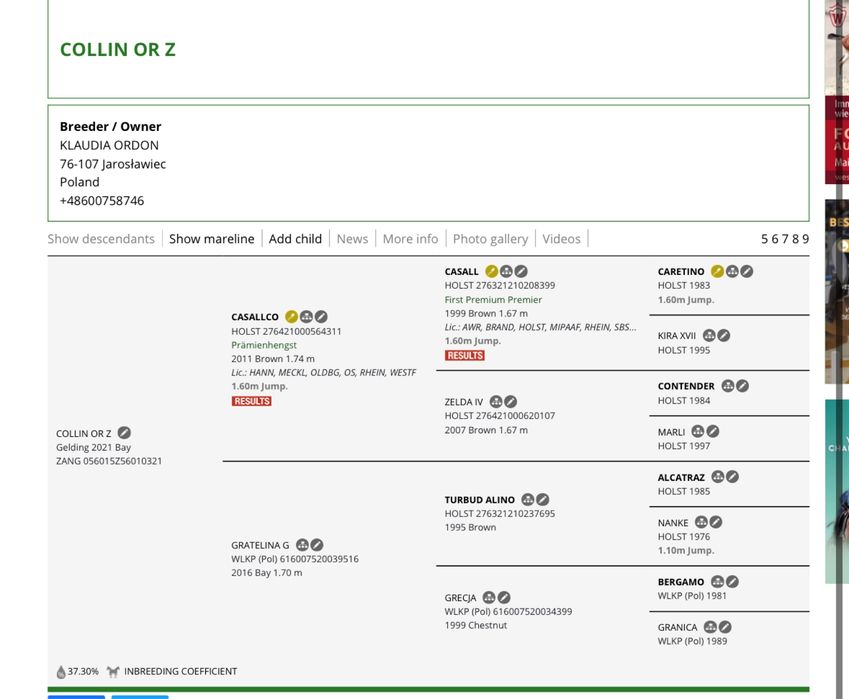849x699 pixels.
Task: Click the gold semen icon next to CARETINO
Action: click(x=717, y=271)
